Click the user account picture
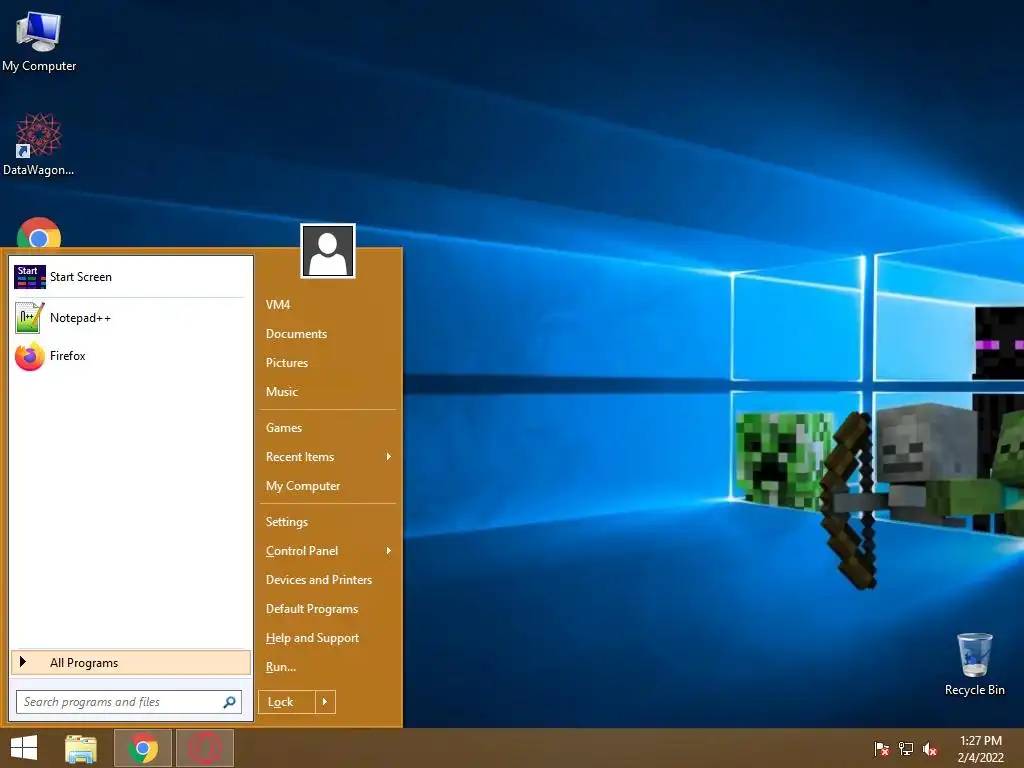Screen dimensions: 1024x768 (x=328, y=251)
